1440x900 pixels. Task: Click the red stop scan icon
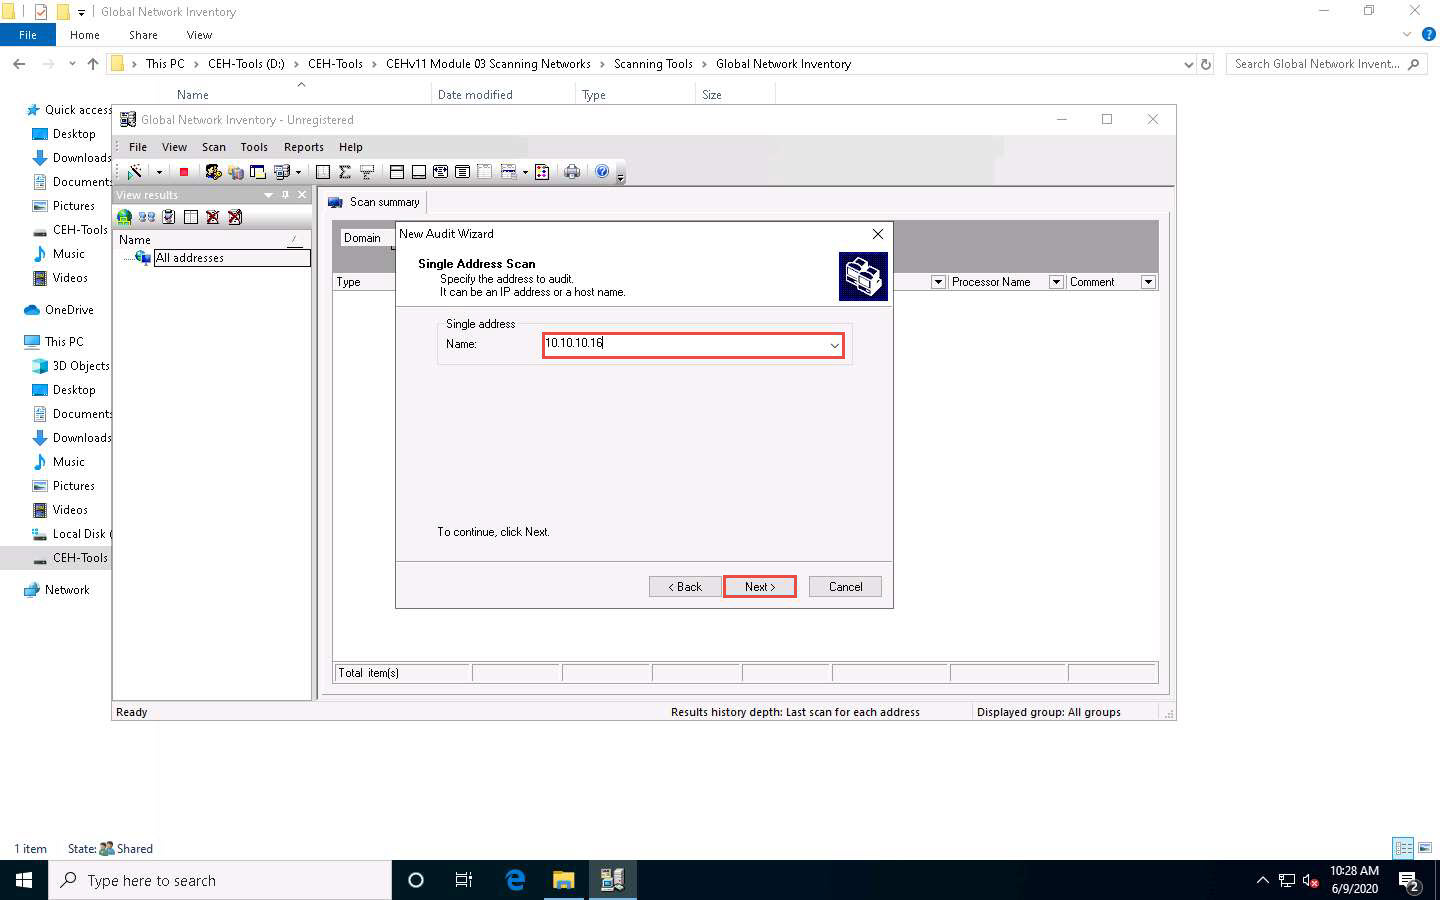pyautogui.click(x=184, y=172)
